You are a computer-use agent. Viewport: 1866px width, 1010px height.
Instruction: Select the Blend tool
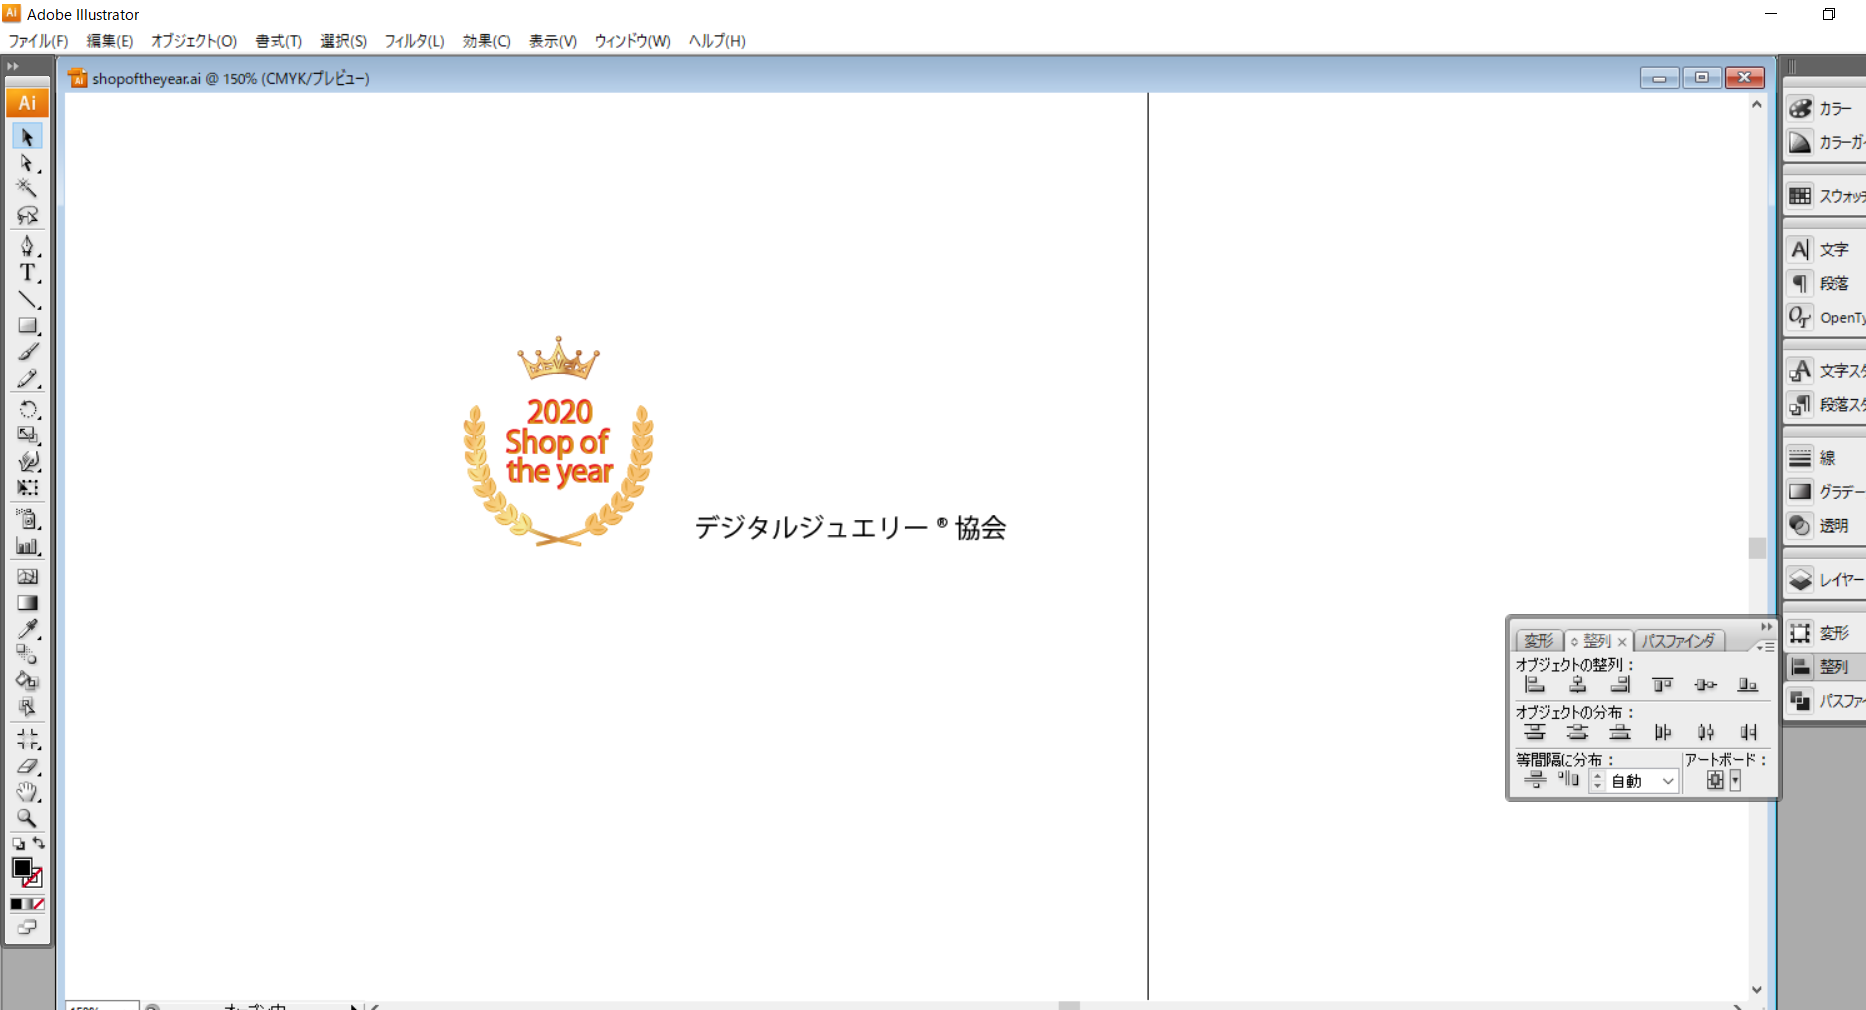[27, 655]
